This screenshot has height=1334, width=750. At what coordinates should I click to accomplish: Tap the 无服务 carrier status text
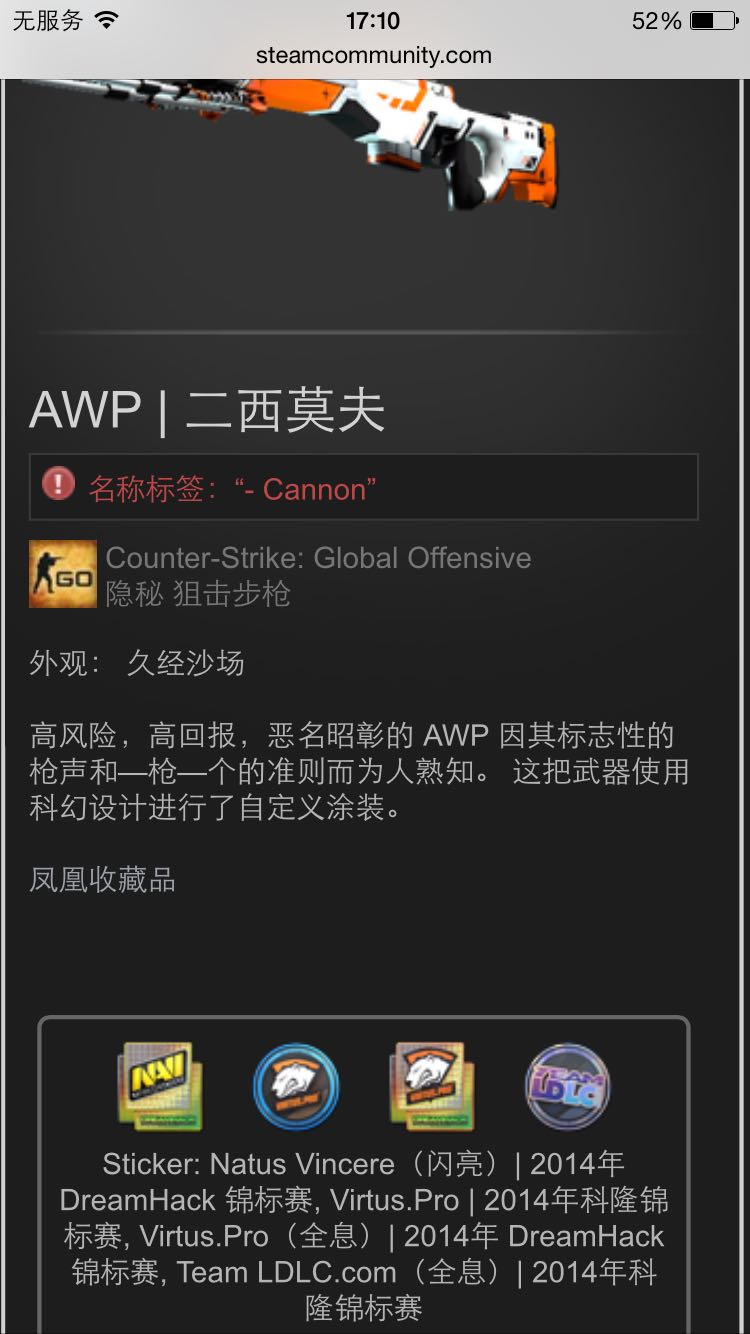tap(47, 21)
